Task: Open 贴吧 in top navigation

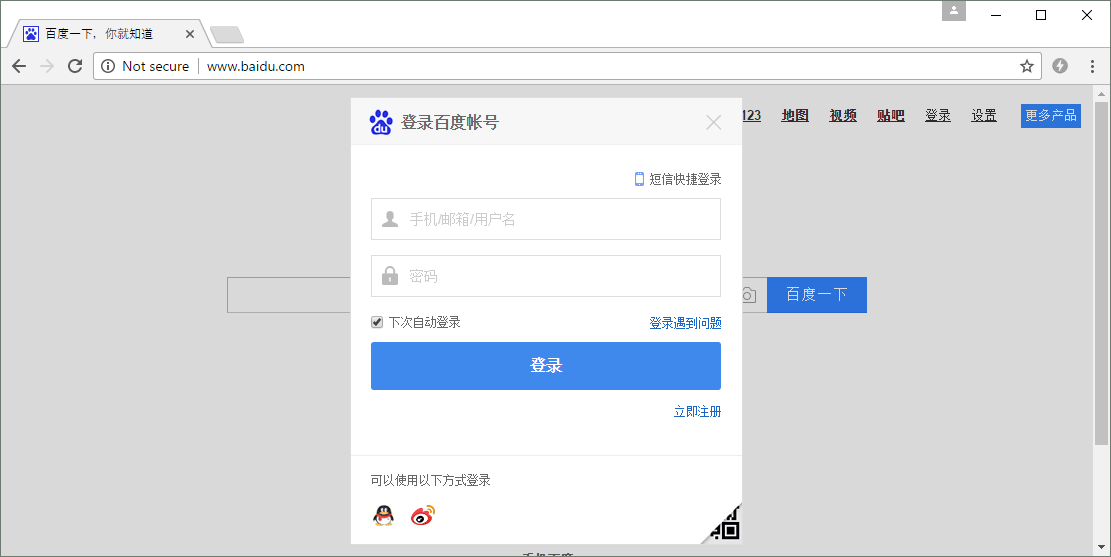Action: (891, 116)
